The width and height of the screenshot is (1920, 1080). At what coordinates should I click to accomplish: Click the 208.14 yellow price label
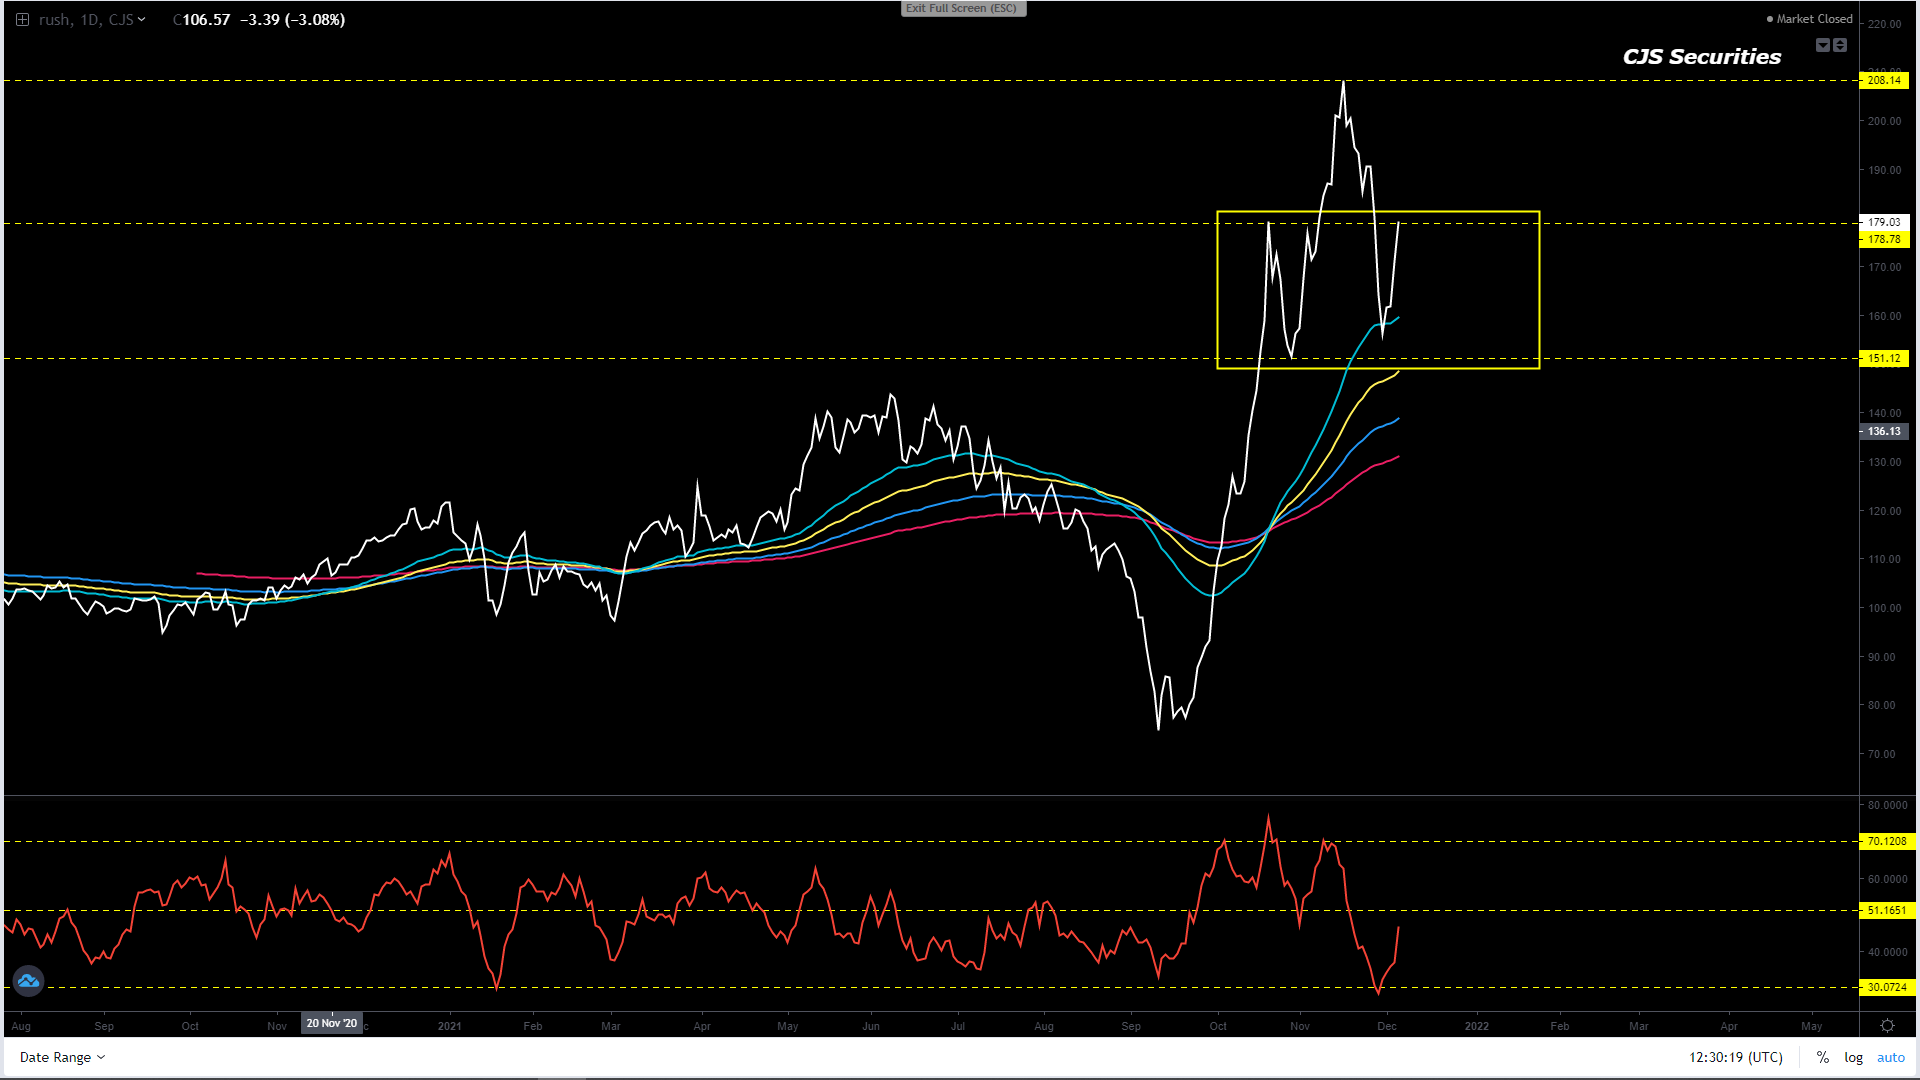point(1884,80)
